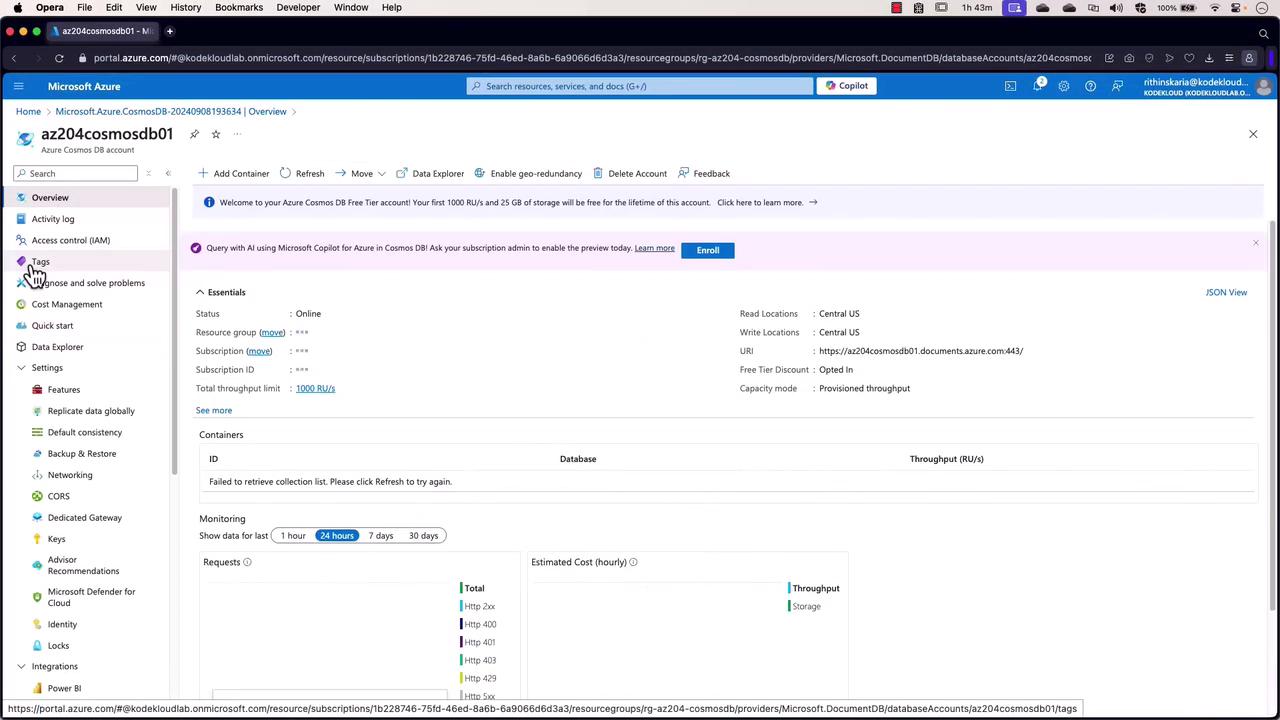
Task: Select the 7 days time range
Action: point(380,536)
